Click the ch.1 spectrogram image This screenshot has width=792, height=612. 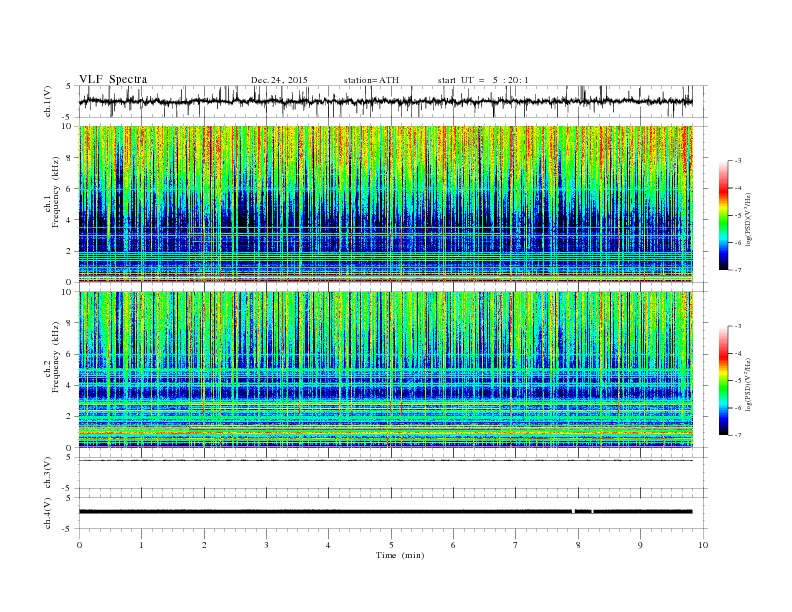pyautogui.click(x=386, y=204)
